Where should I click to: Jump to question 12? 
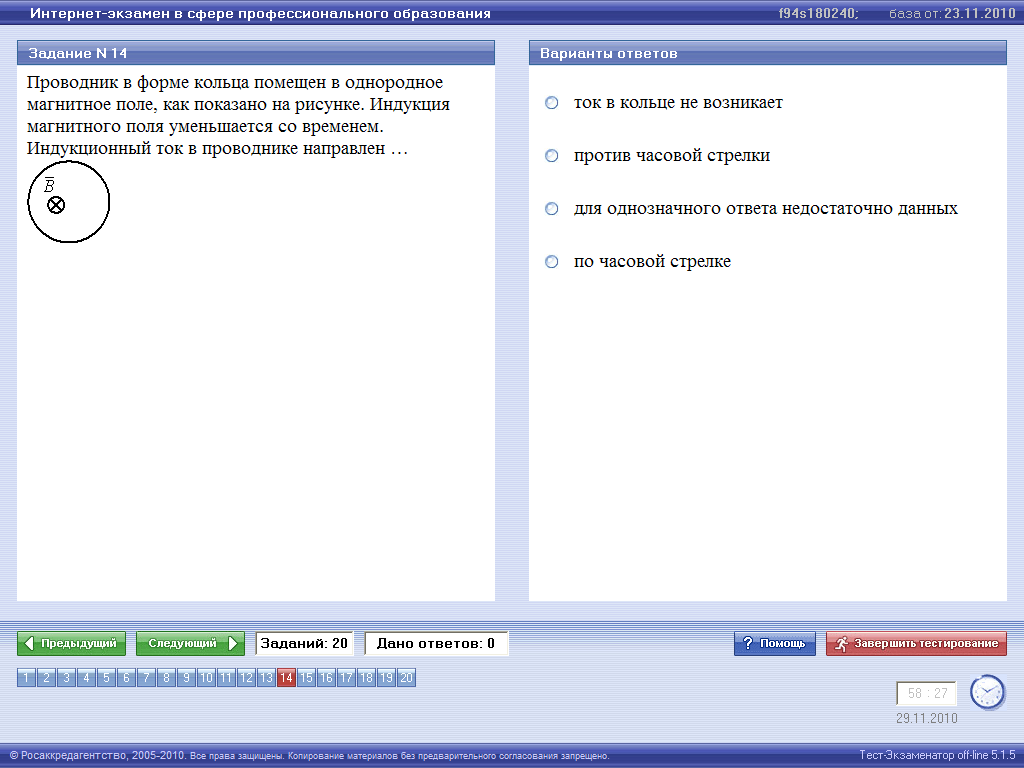pyautogui.click(x=246, y=677)
